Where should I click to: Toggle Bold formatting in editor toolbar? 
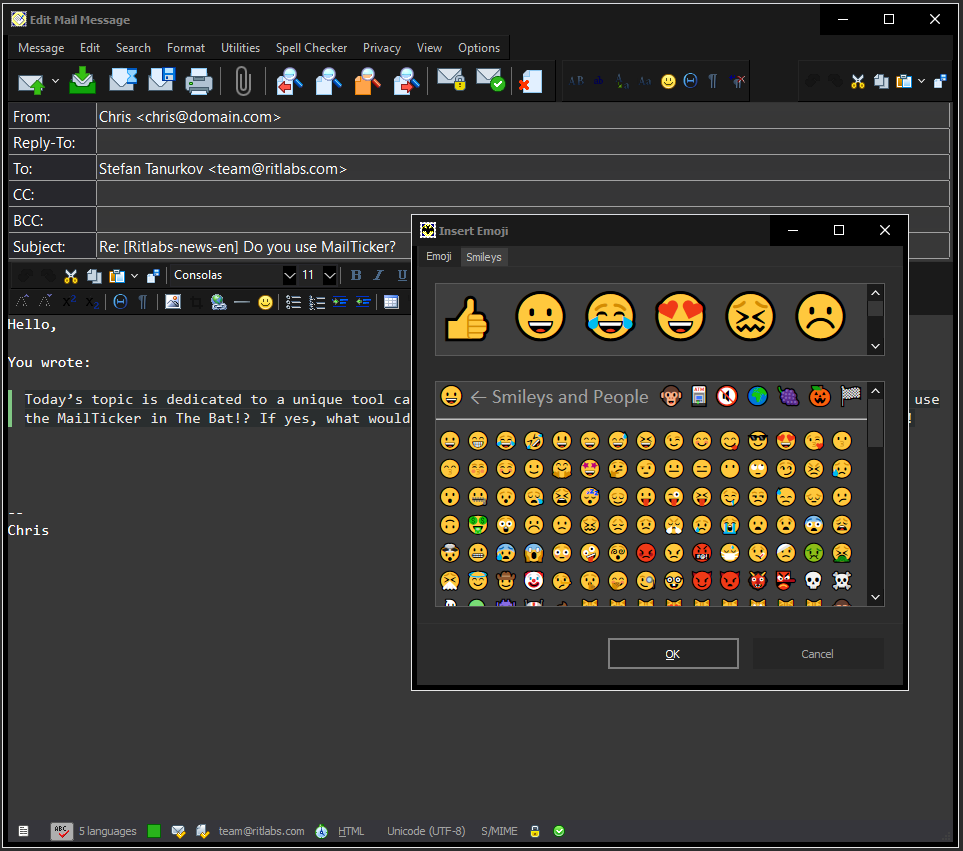(356, 276)
